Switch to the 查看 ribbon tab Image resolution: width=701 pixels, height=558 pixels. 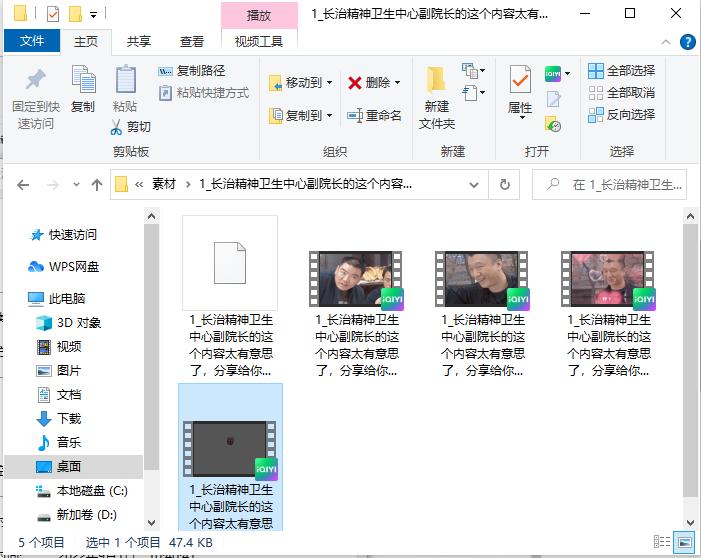[192, 42]
